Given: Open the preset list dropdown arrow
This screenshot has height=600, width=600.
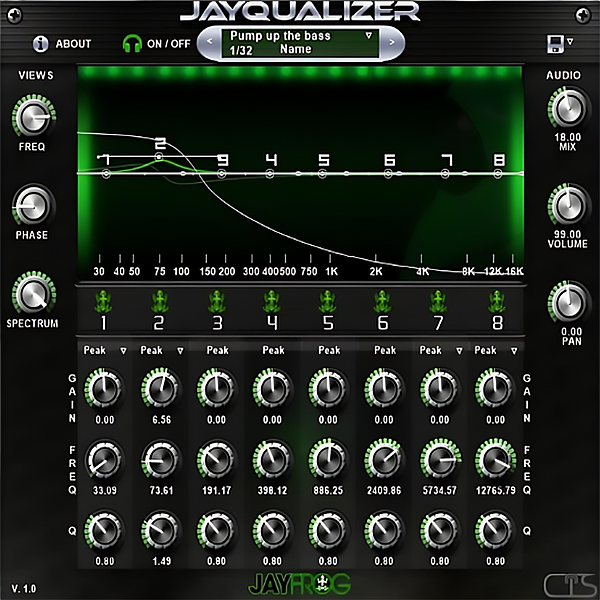Looking at the screenshot, I should (x=368, y=36).
